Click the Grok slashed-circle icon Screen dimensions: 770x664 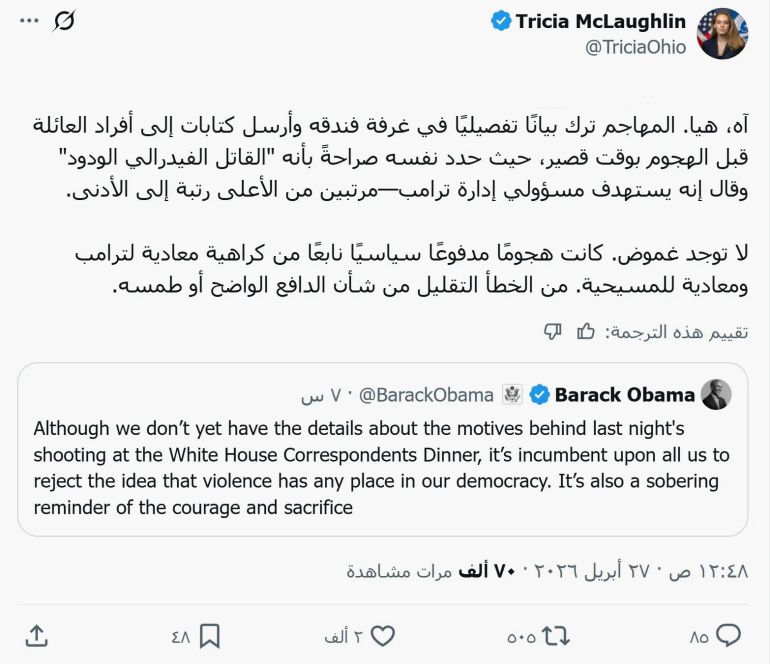point(64,21)
